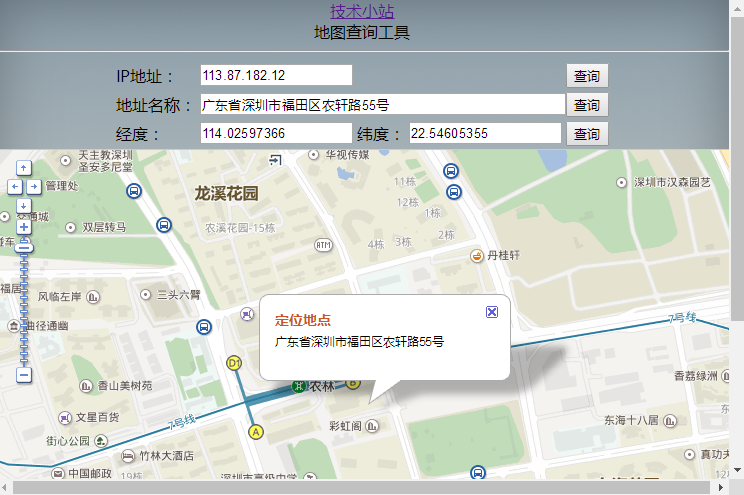744x495 pixels.
Task: Click upper bus stop icon near 11栋
Action: pyautogui.click(x=451, y=171)
